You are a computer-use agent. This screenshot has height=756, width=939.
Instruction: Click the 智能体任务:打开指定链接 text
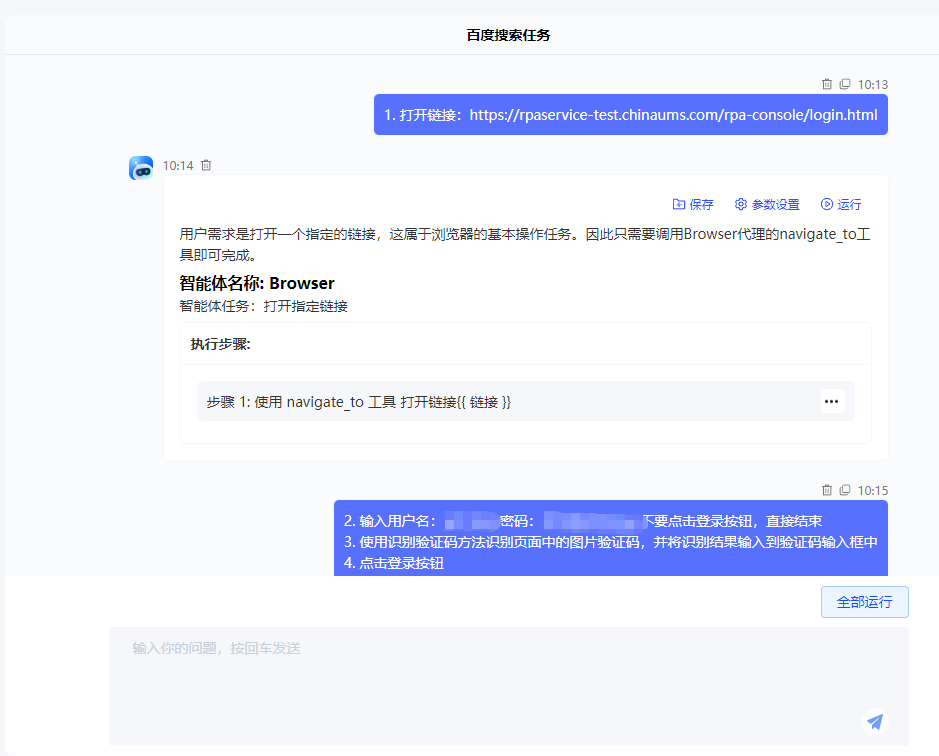pyautogui.click(x=263, y=306)
